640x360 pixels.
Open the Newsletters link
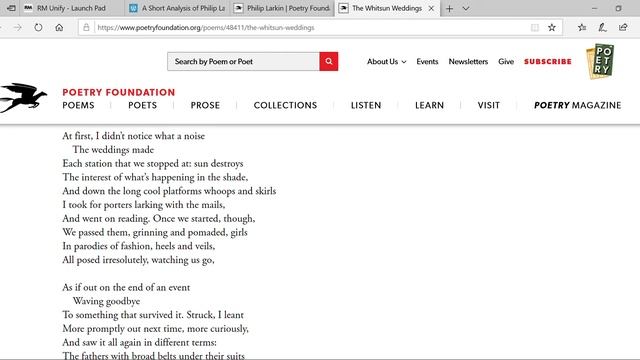[468, 62]
